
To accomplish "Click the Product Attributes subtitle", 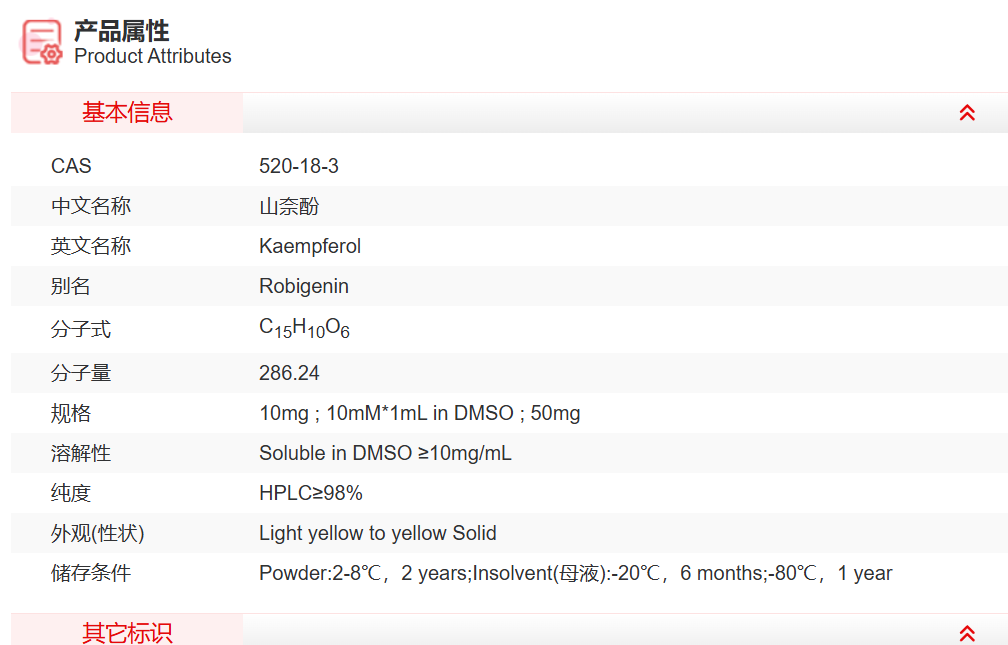I will 151,57.
